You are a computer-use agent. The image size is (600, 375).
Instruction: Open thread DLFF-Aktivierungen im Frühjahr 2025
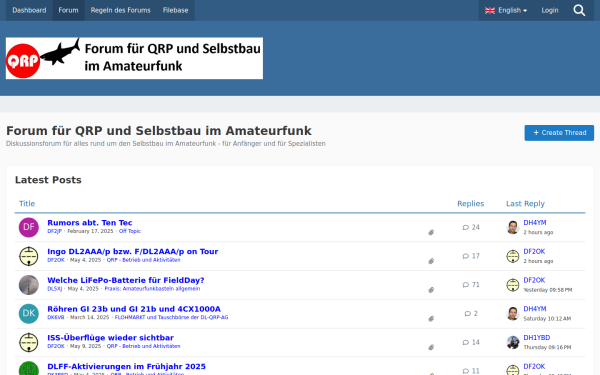point(126,366)
